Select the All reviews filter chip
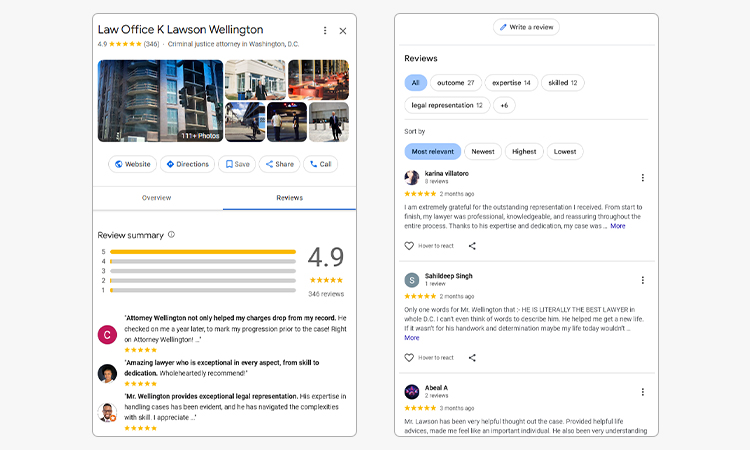750x450 pixels. 416,83
